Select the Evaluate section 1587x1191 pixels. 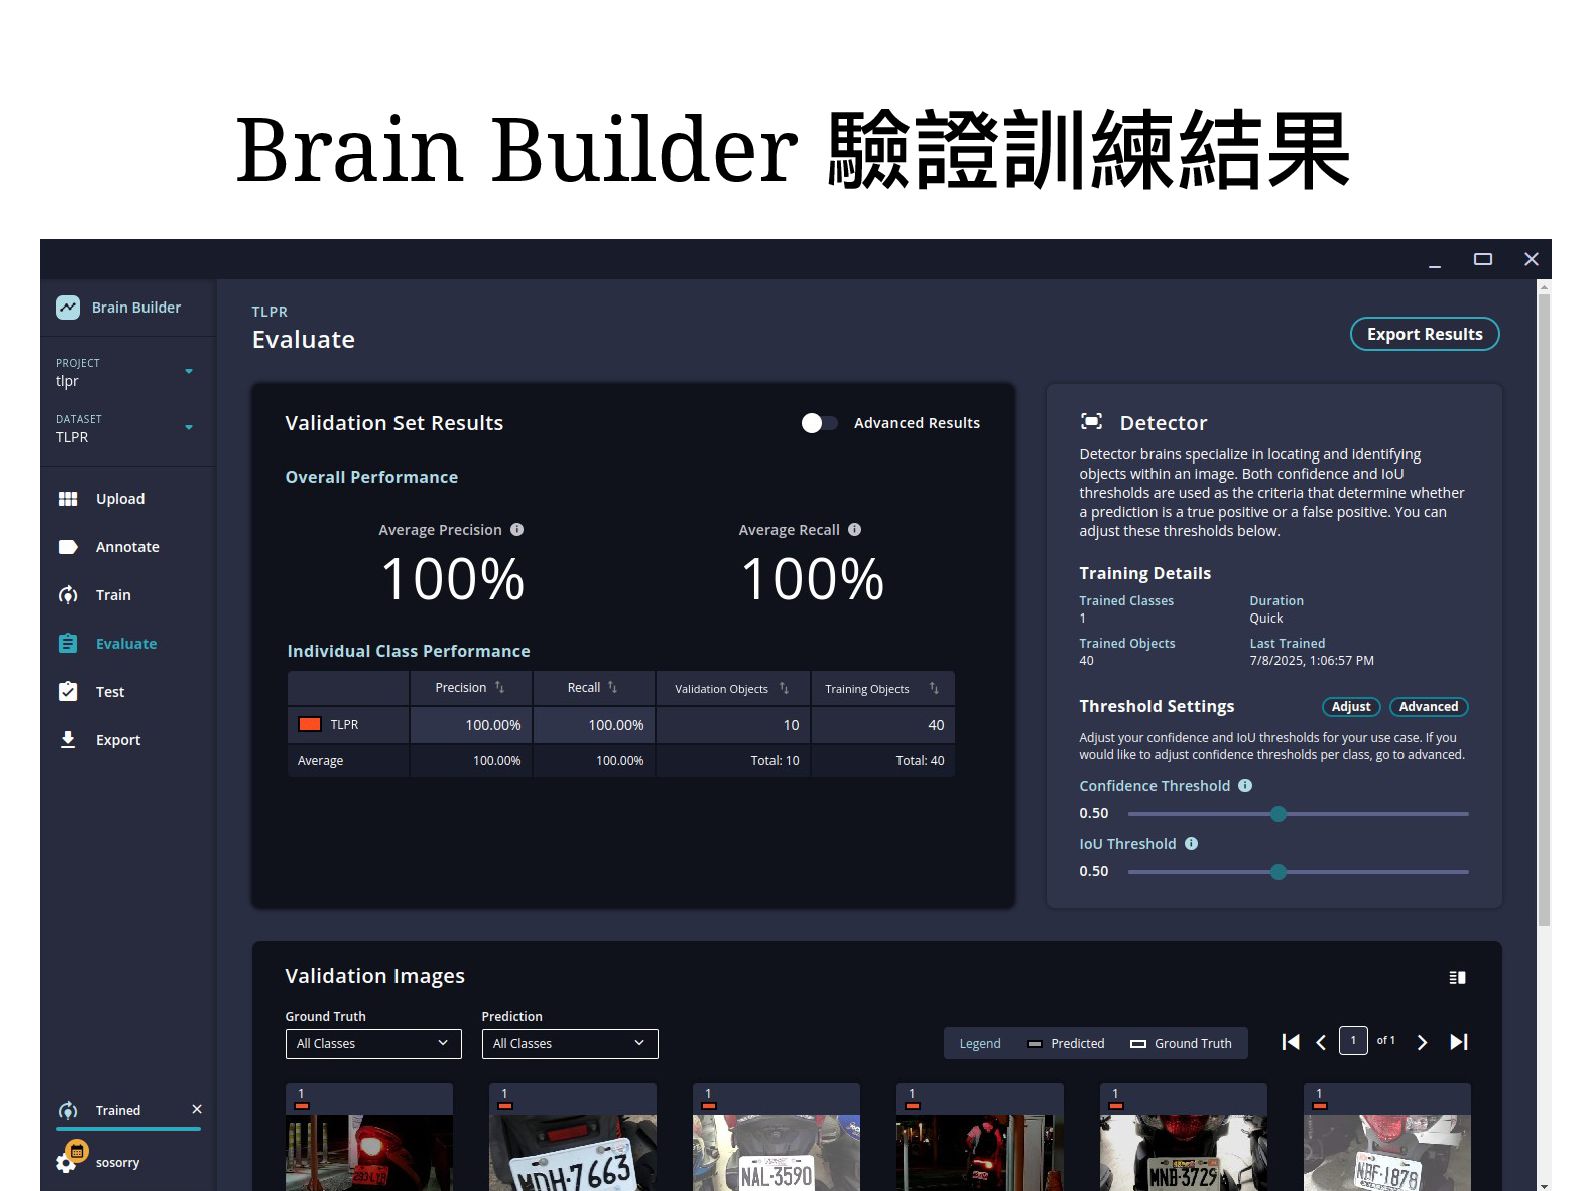[126, 644]
